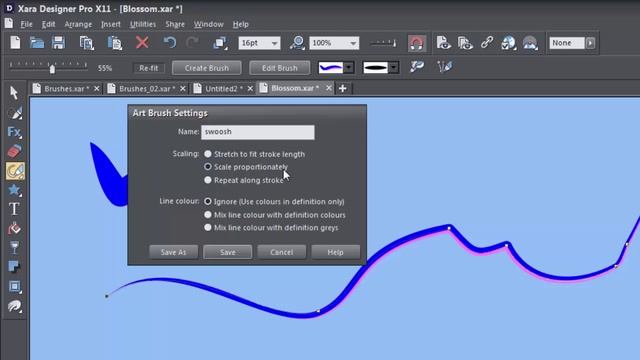The image size is (640, 360).
Task: Click the Publish website globe icon
Action: click(x=508, y=43)
